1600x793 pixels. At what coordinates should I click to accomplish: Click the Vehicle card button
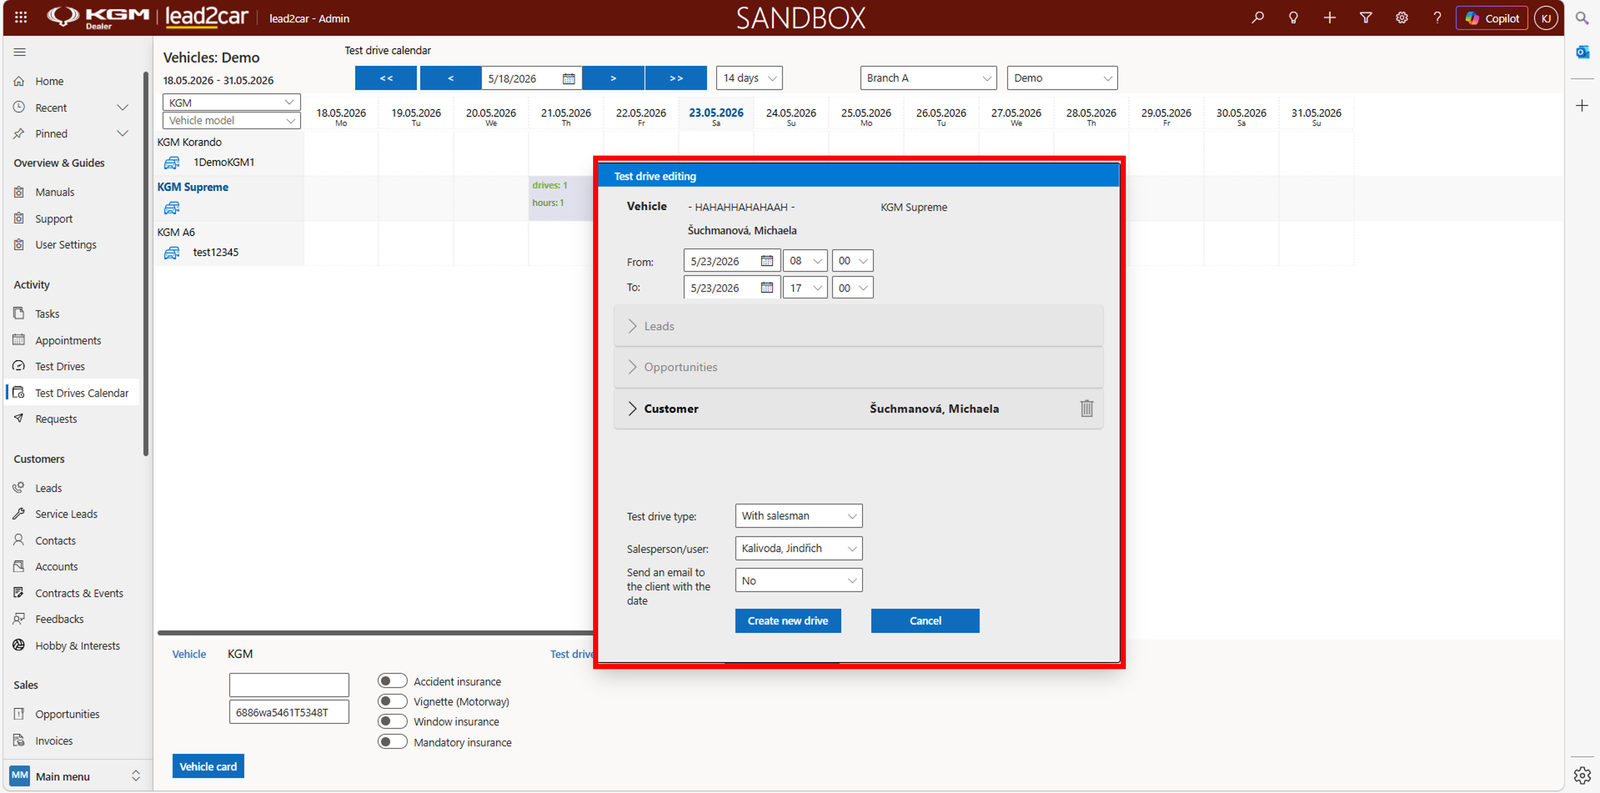coord(208,767)
